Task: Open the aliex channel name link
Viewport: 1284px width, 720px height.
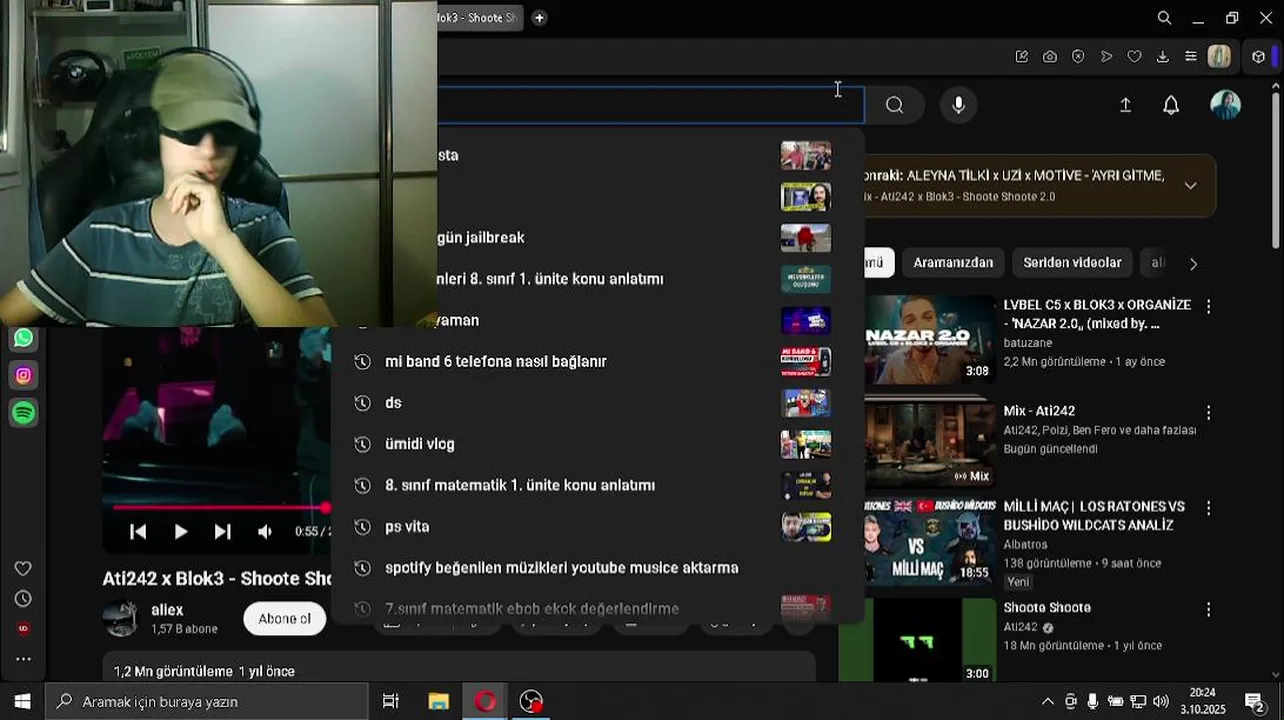Action: pos(167,610)
